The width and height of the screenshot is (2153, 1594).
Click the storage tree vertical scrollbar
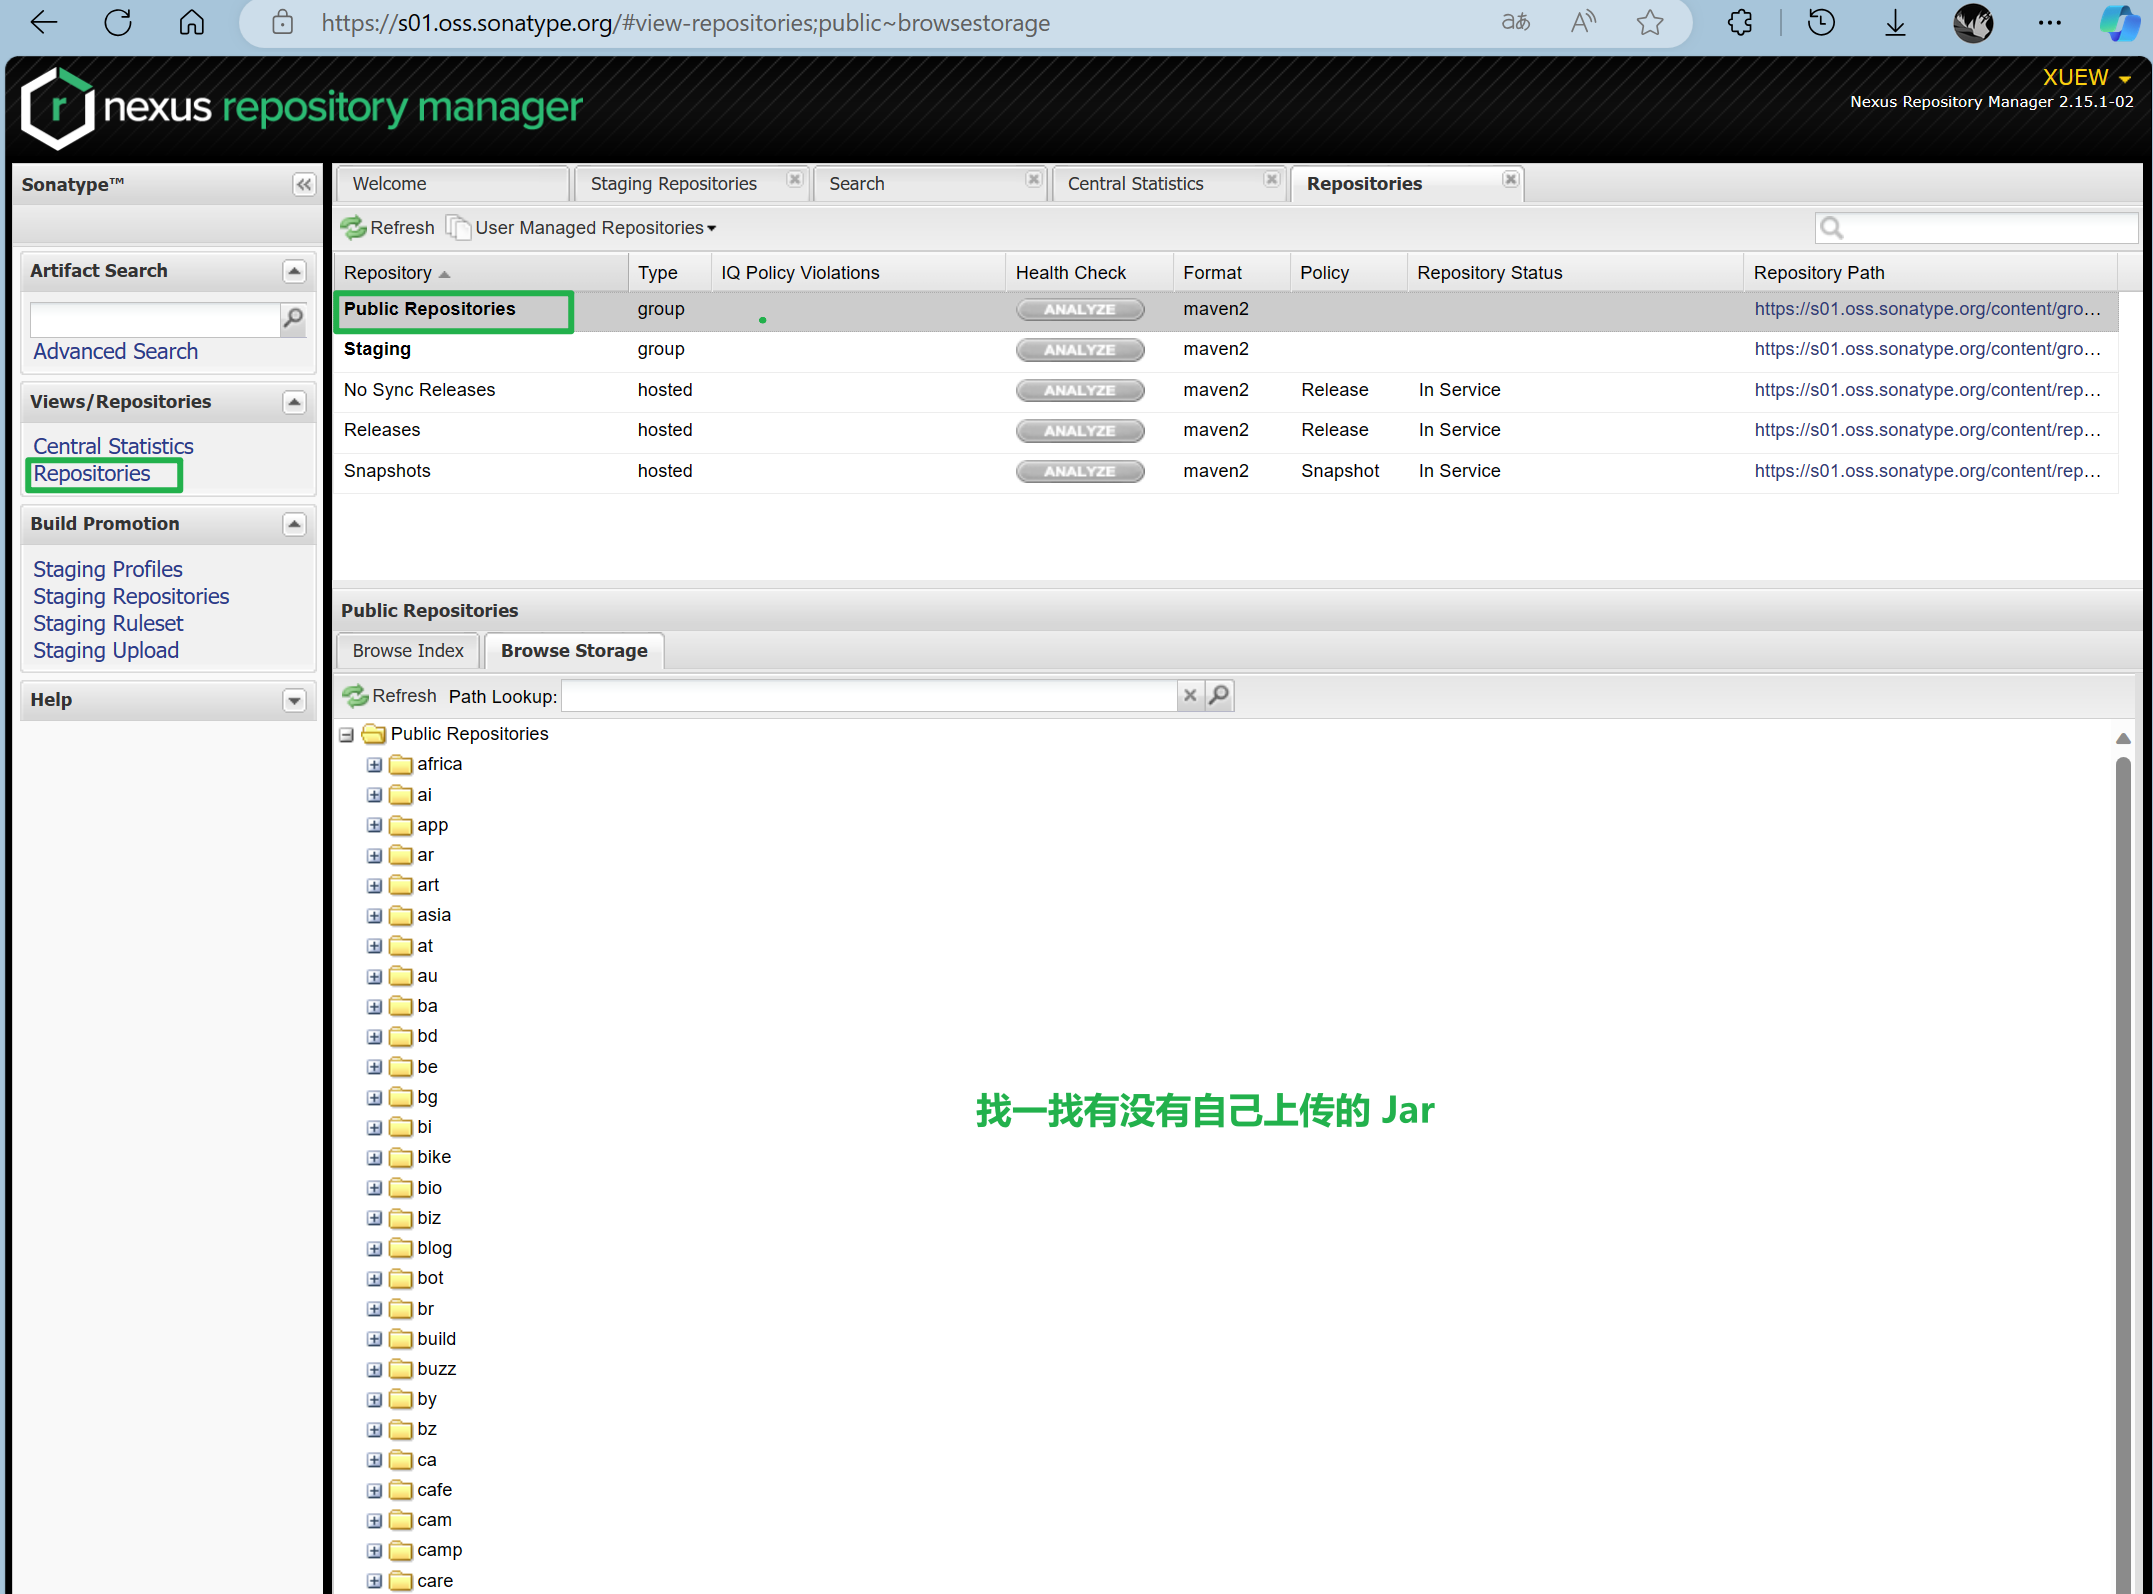click(2122, 1100)
